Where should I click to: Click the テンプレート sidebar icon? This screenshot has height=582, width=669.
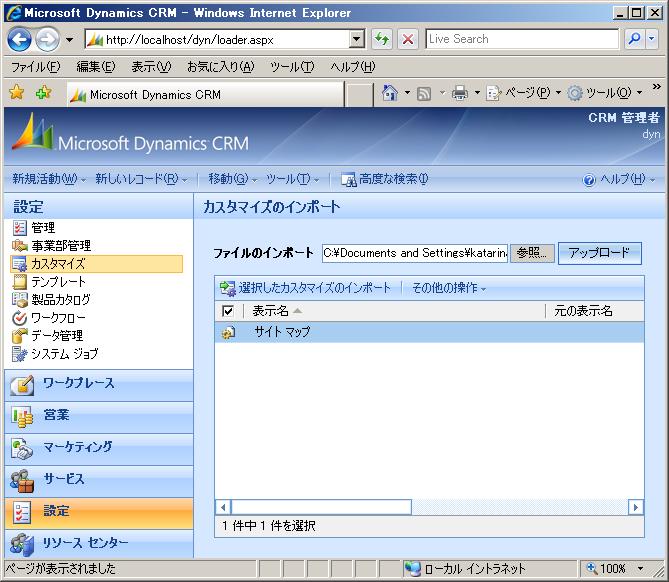[20, 282]
